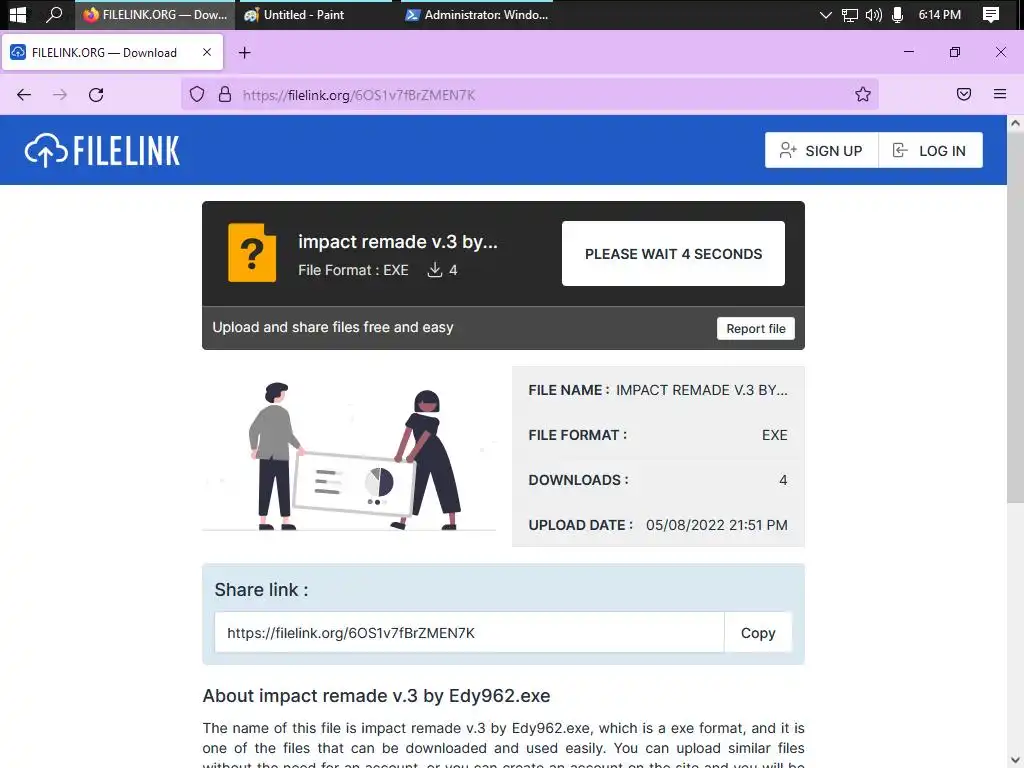Open the Windows Start menu
The height and width of the screenshot is (768, 1024).
tap(18, 14)
